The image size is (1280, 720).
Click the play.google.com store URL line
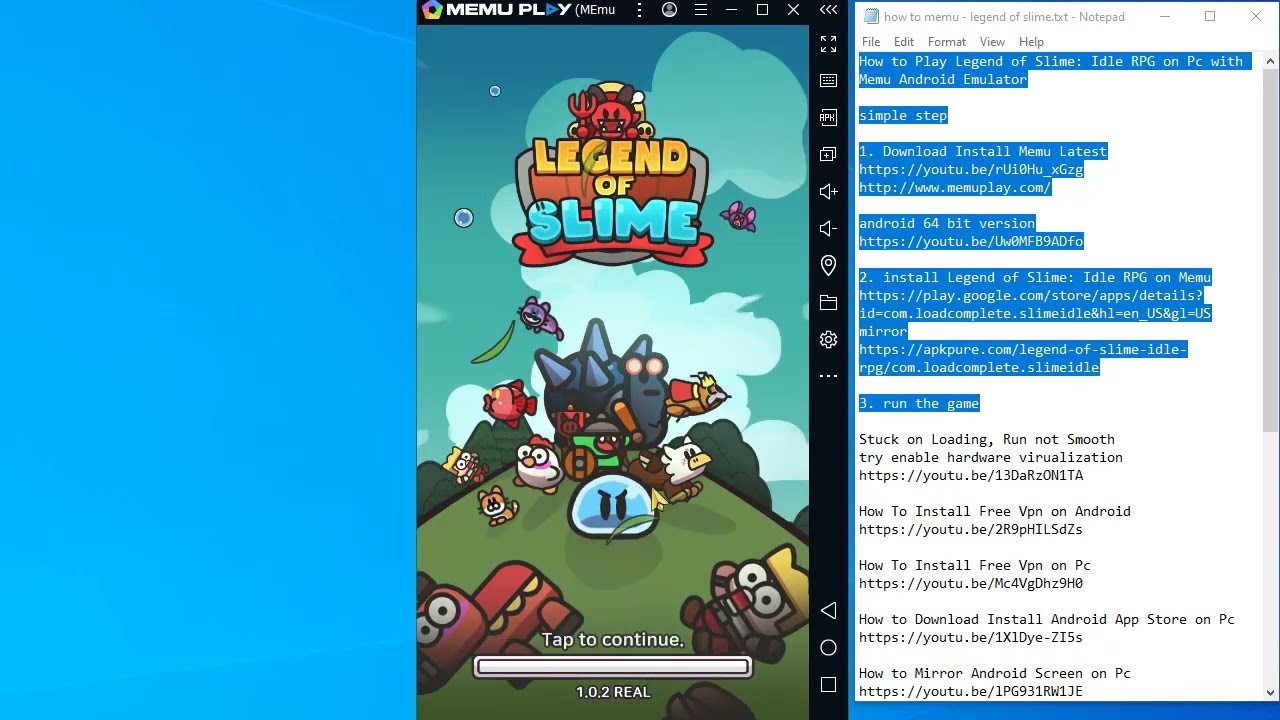(1035, 304)
